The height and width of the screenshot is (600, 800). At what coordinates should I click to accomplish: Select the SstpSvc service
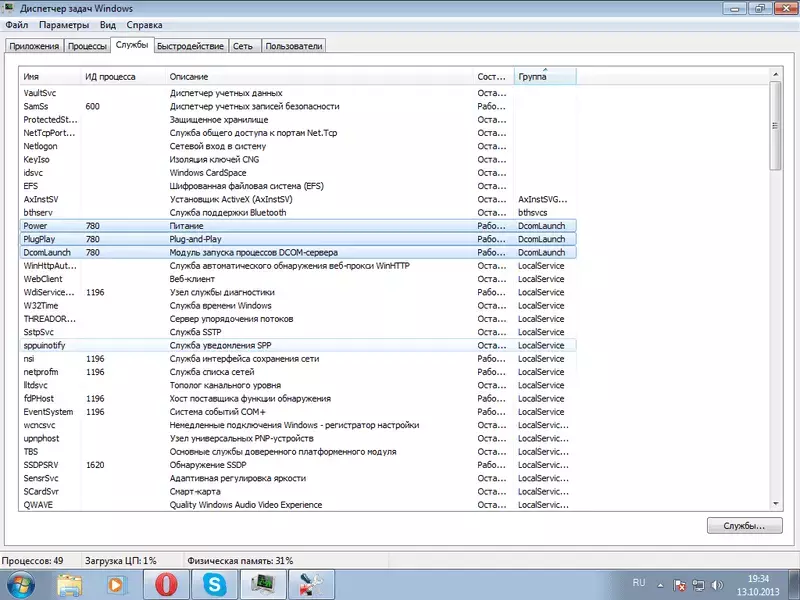pos(298,332)
